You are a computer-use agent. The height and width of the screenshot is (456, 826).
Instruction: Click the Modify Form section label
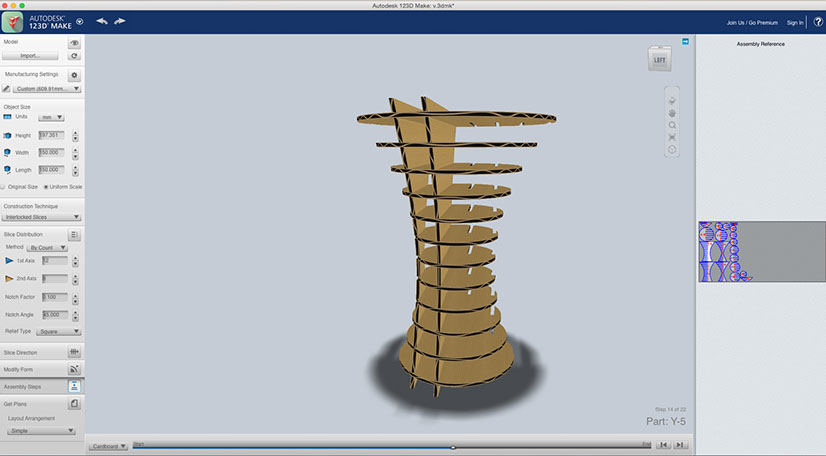(18, 370)
